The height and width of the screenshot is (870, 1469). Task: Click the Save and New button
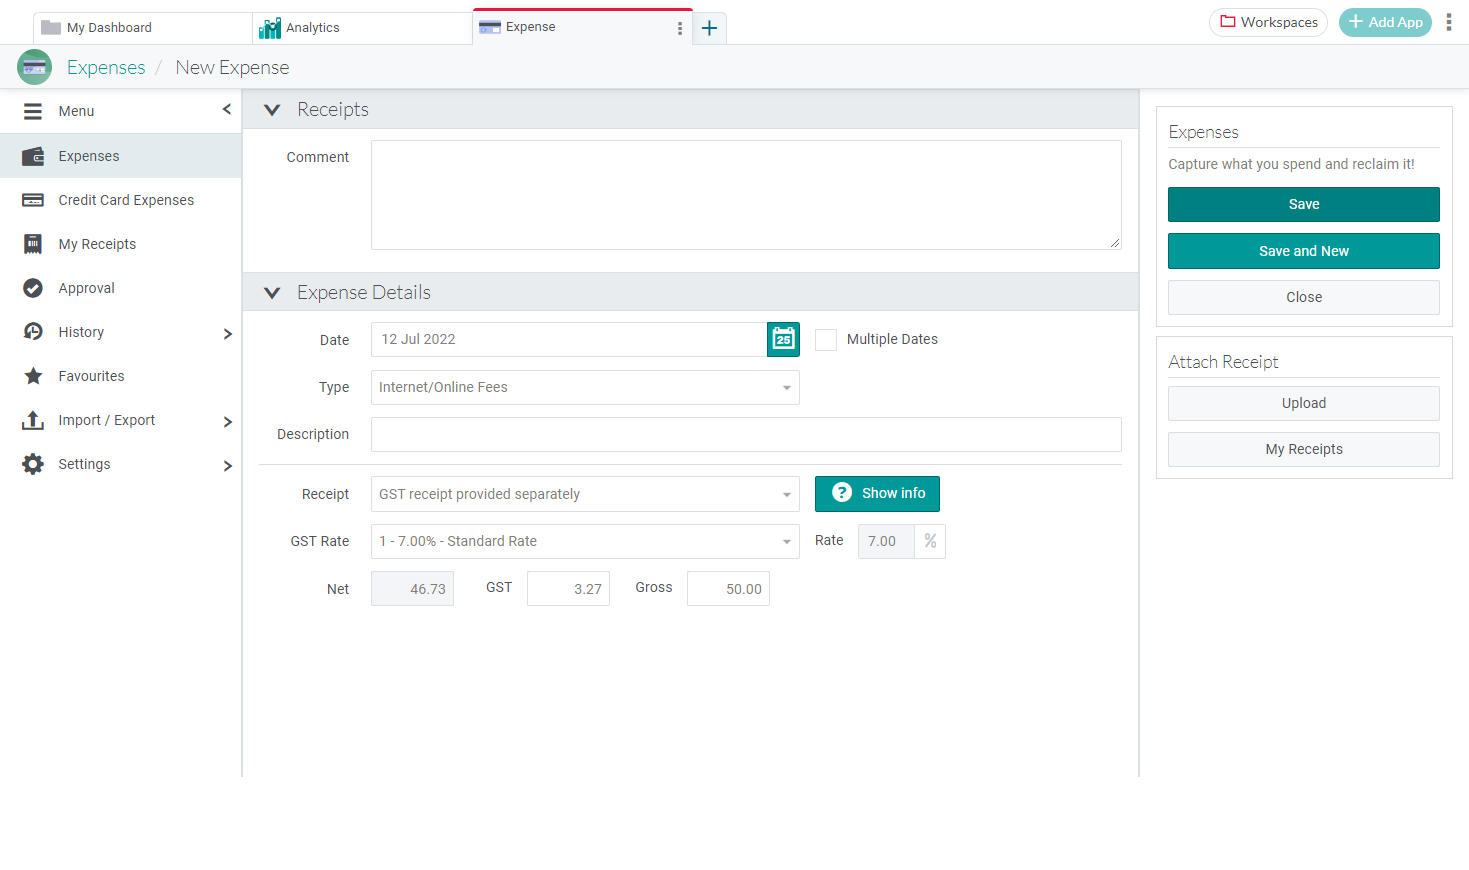point(1303,251)
